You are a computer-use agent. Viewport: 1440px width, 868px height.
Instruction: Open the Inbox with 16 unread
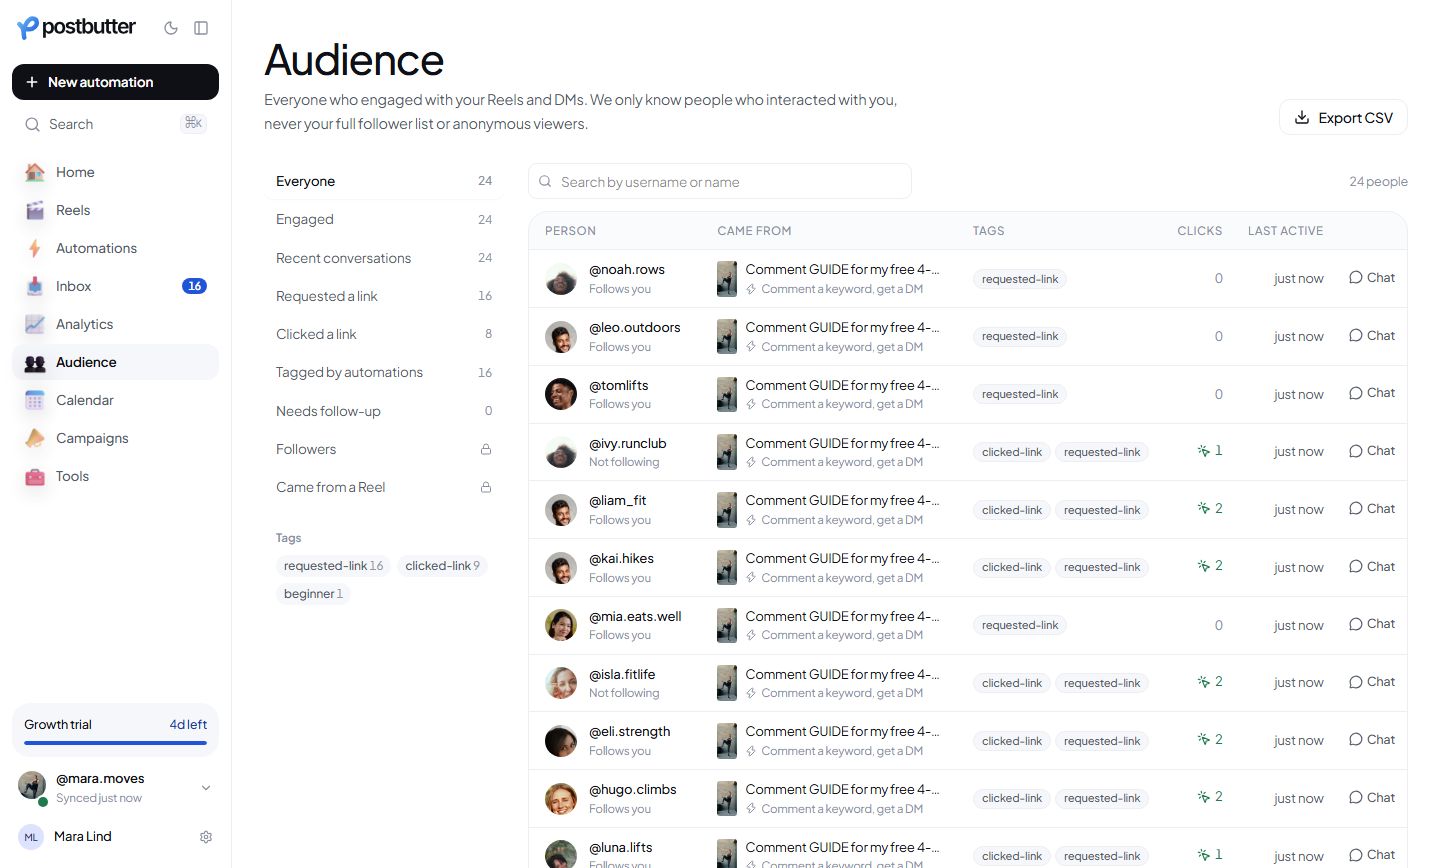(x=115, y=286)
